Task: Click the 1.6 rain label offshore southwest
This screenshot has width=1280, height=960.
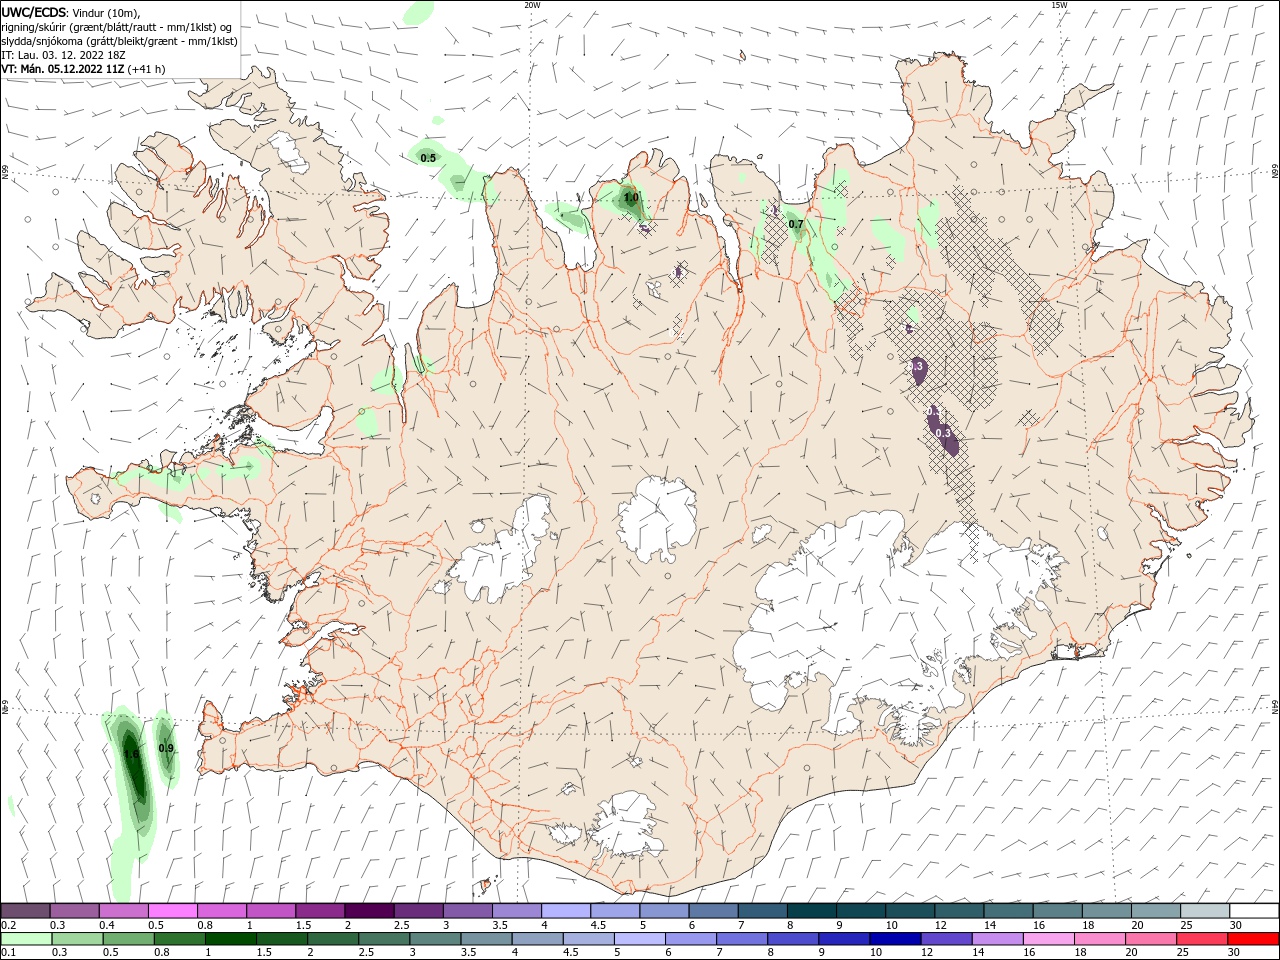Action: click(x=131, y=754)
